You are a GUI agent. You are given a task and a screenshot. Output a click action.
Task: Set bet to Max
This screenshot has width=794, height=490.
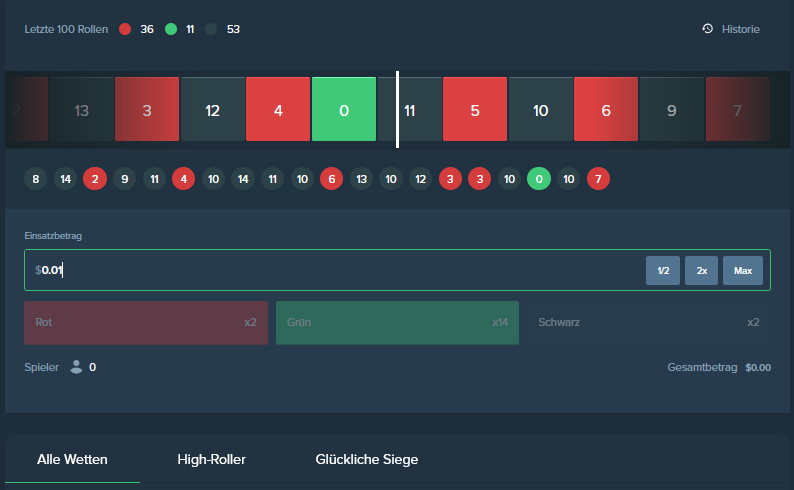pos(743,270)
